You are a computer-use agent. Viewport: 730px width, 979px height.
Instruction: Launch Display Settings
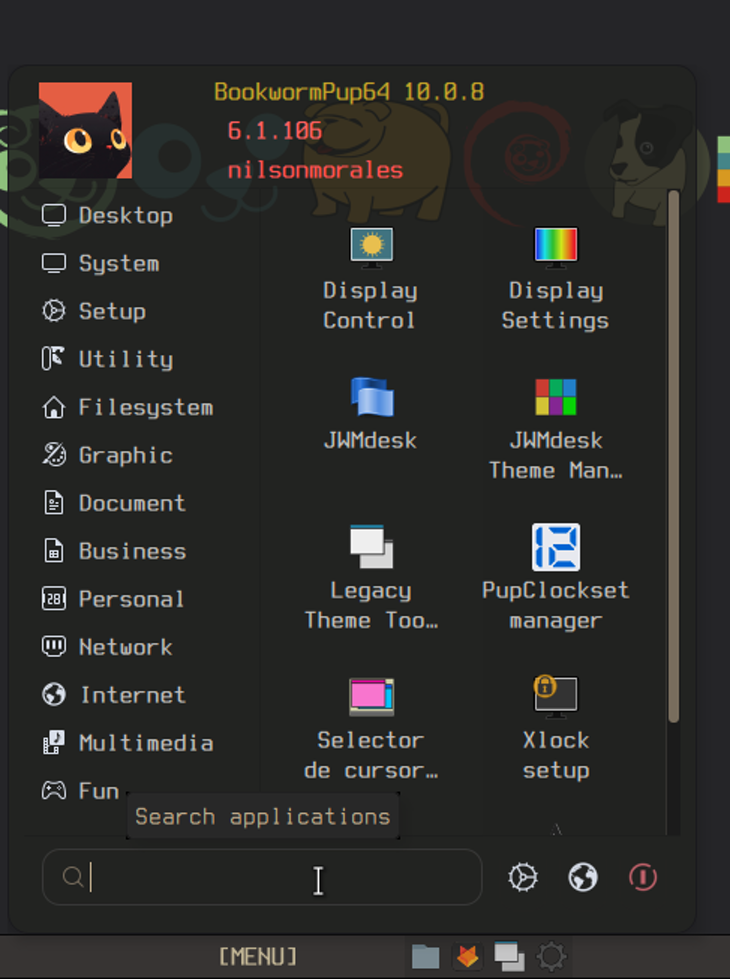[555, 278]
